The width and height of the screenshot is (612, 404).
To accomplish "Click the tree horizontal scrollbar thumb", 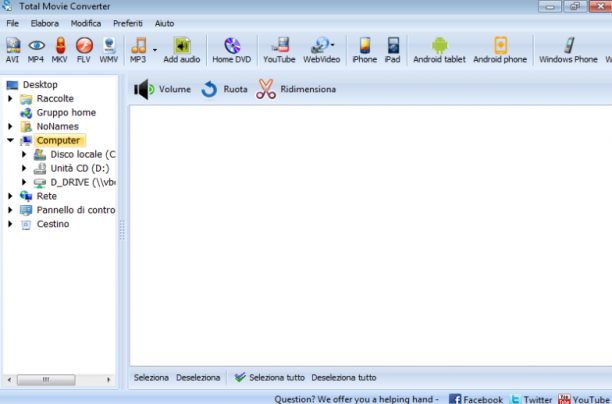I will tap(46, 380).
